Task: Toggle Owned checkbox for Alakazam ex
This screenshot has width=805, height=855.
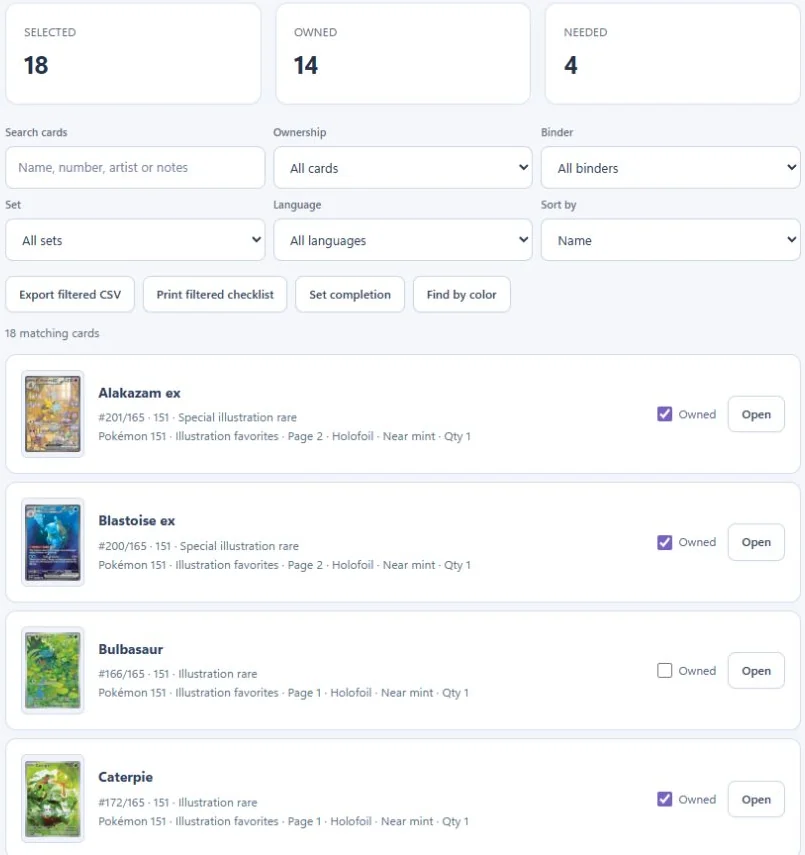Action: (664, 414)
